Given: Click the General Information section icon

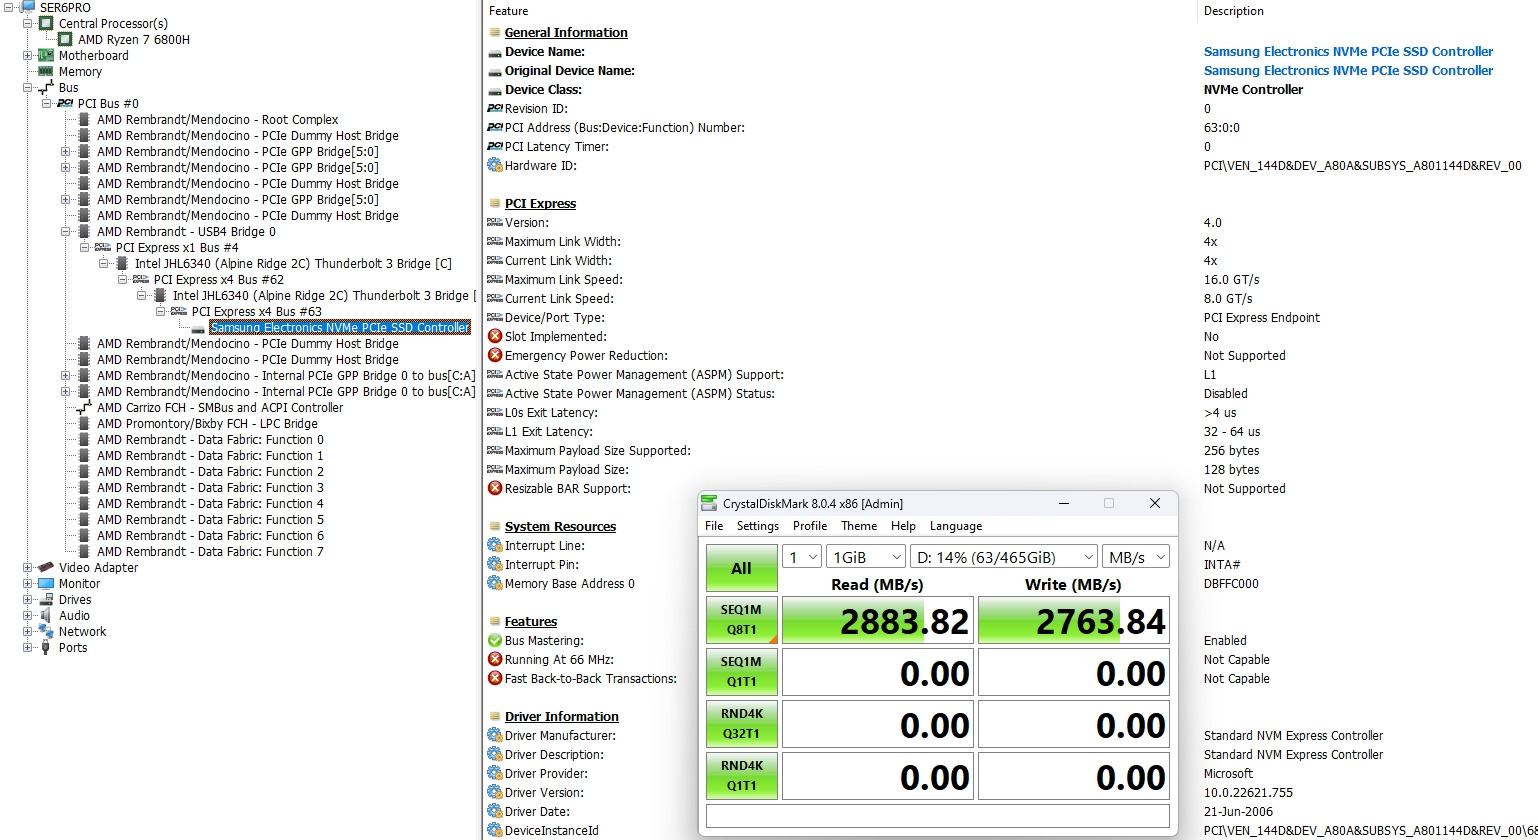Looking at the screenshot, I should (x=494, y=32).
